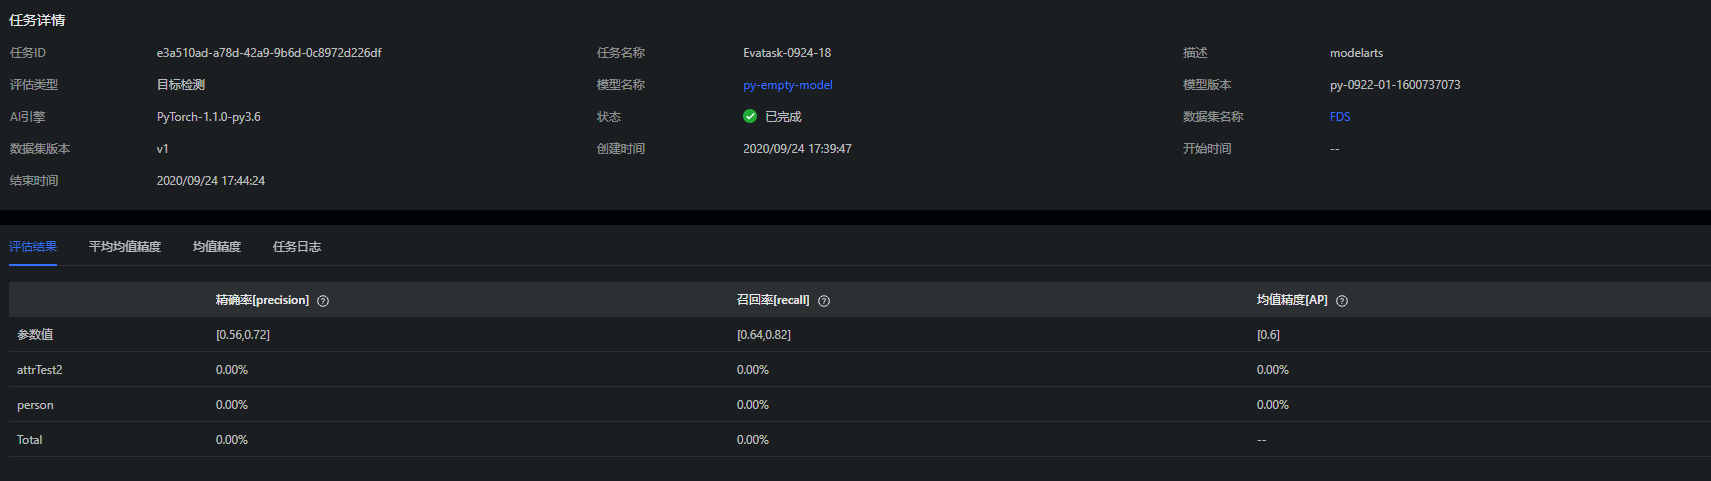Click help icon beside recall header
The image size is (1711, 481).
point(824,301)
